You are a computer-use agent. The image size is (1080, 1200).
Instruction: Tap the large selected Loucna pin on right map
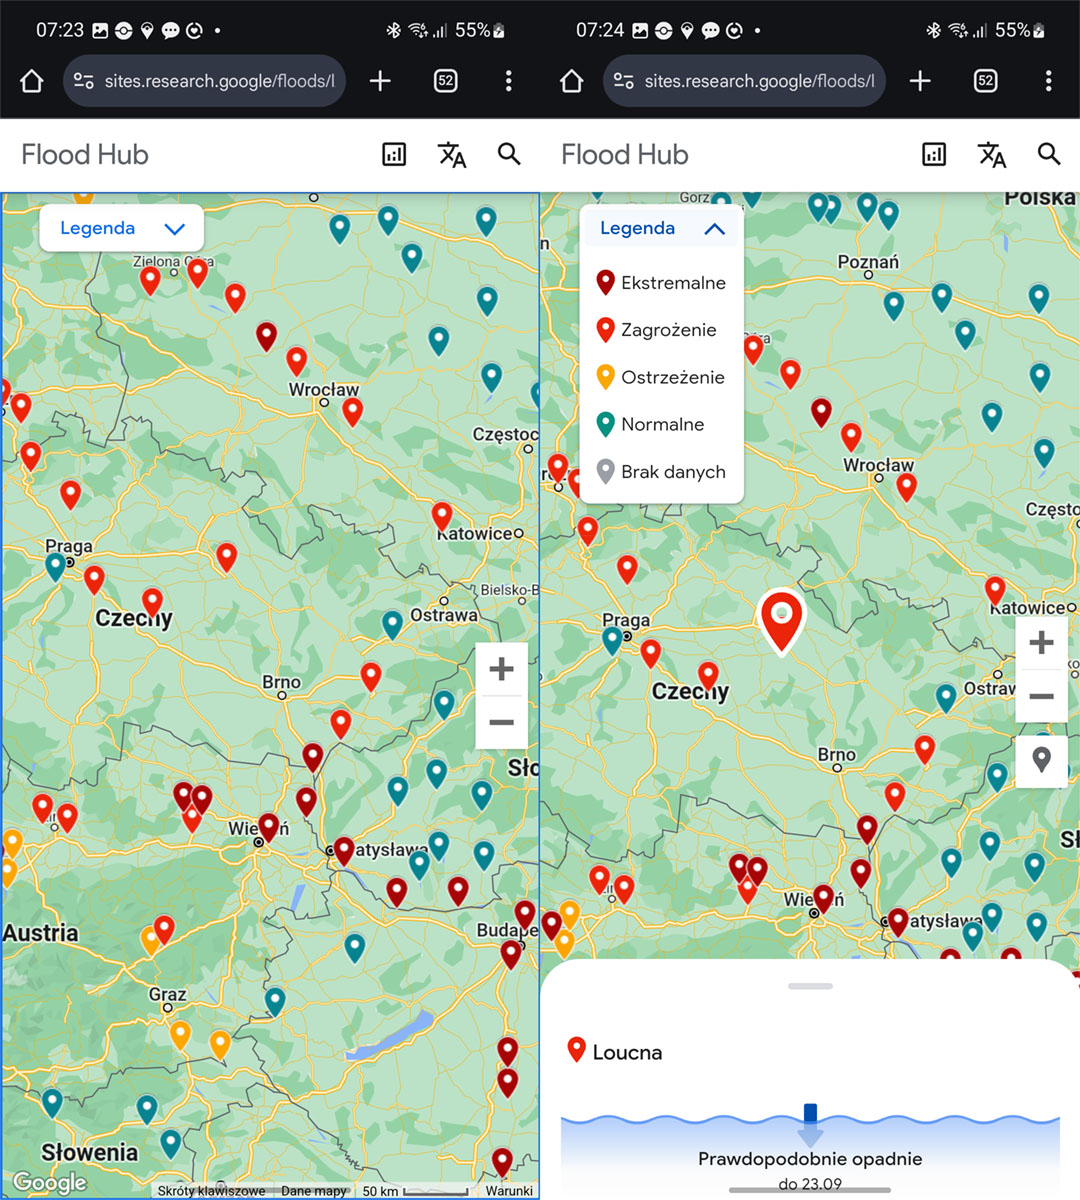point(782,620)
